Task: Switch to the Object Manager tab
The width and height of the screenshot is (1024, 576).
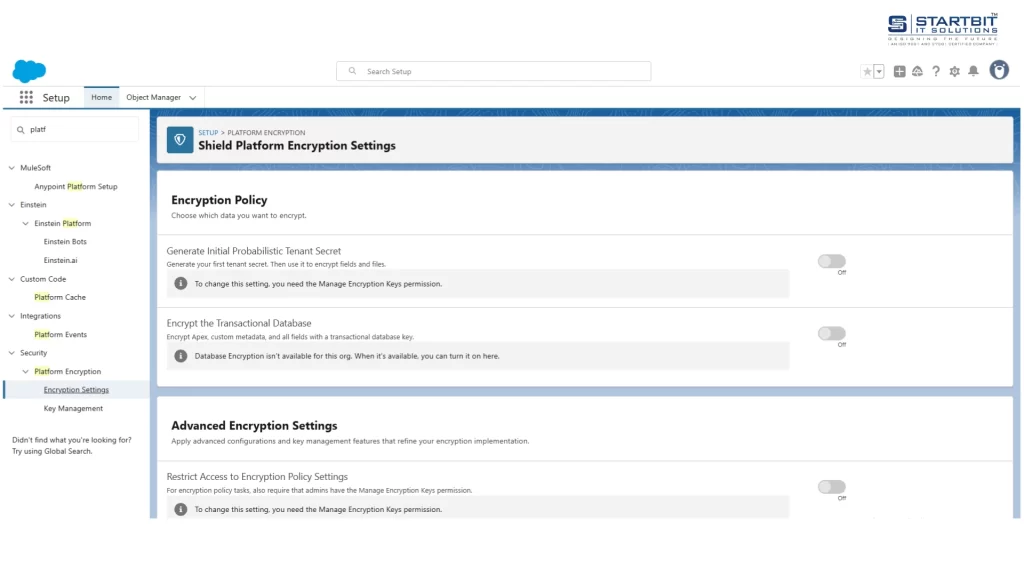Action: (x=153, y=97)
